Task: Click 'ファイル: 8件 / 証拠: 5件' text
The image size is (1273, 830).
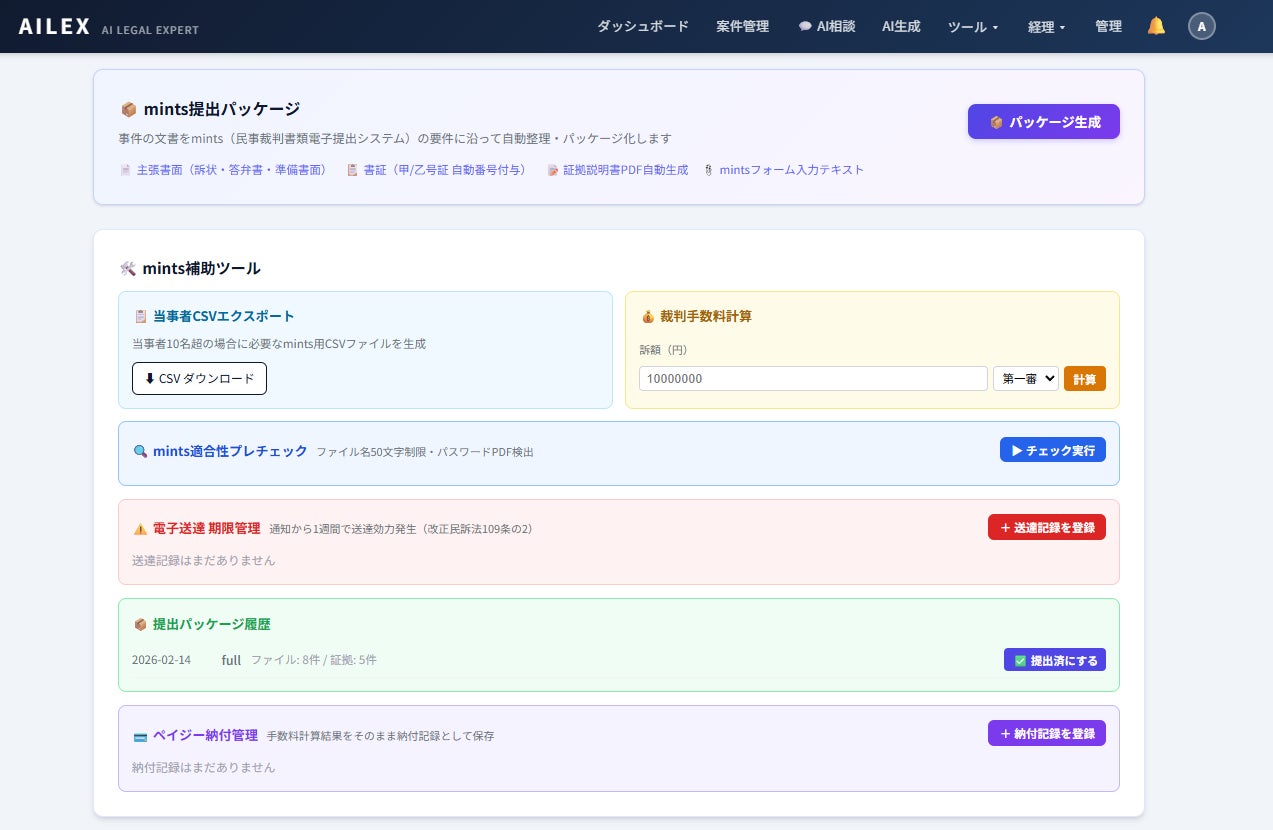Action: point(314,660)
